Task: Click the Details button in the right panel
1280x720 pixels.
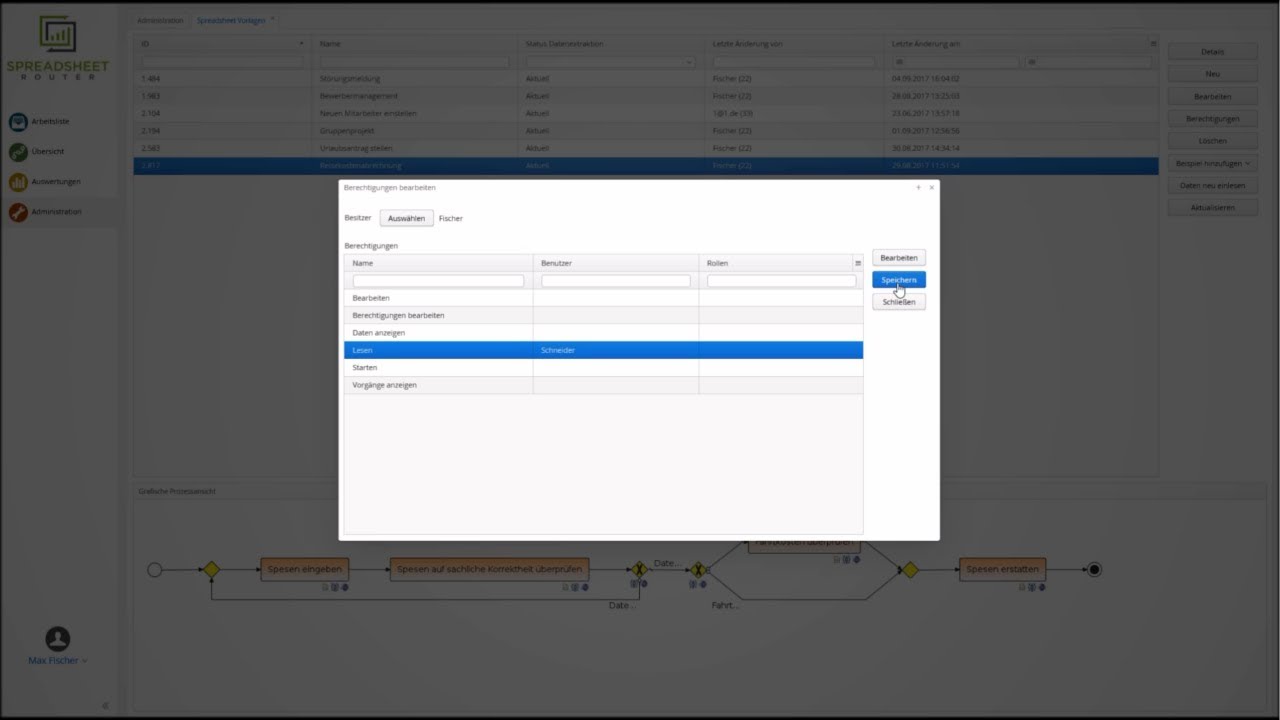Action: tap(1212, 52)
